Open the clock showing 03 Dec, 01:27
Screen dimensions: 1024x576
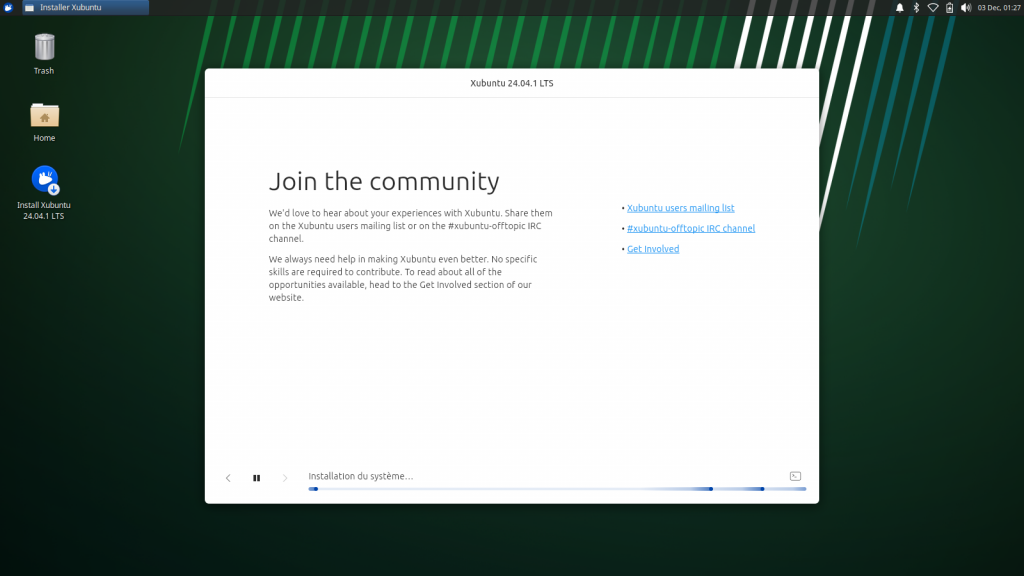998,7
